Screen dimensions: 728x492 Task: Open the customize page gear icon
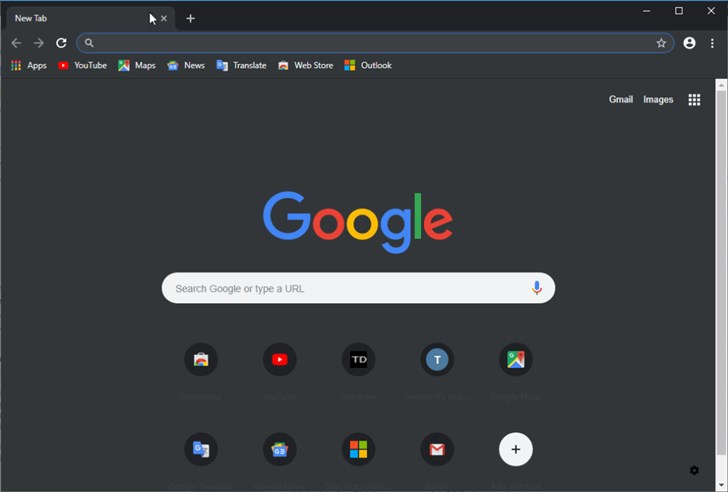694,470
